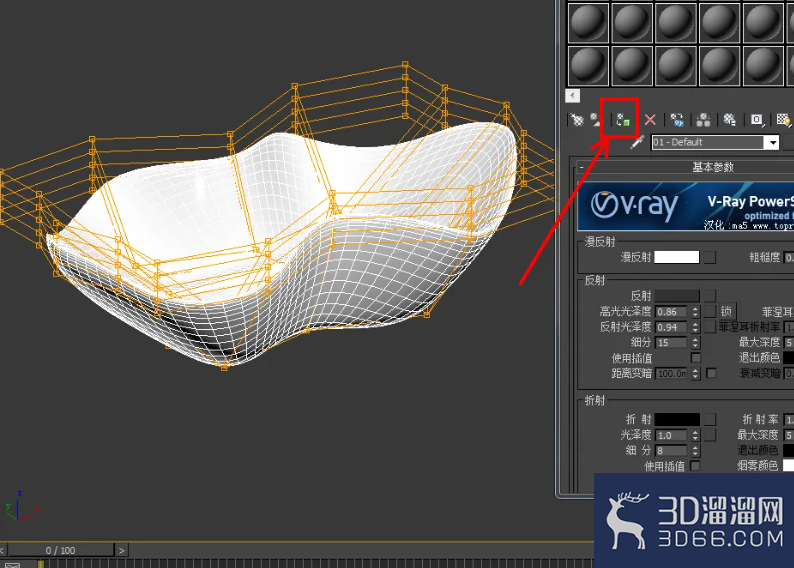Click the Make Unique icon

click(703, 120)
